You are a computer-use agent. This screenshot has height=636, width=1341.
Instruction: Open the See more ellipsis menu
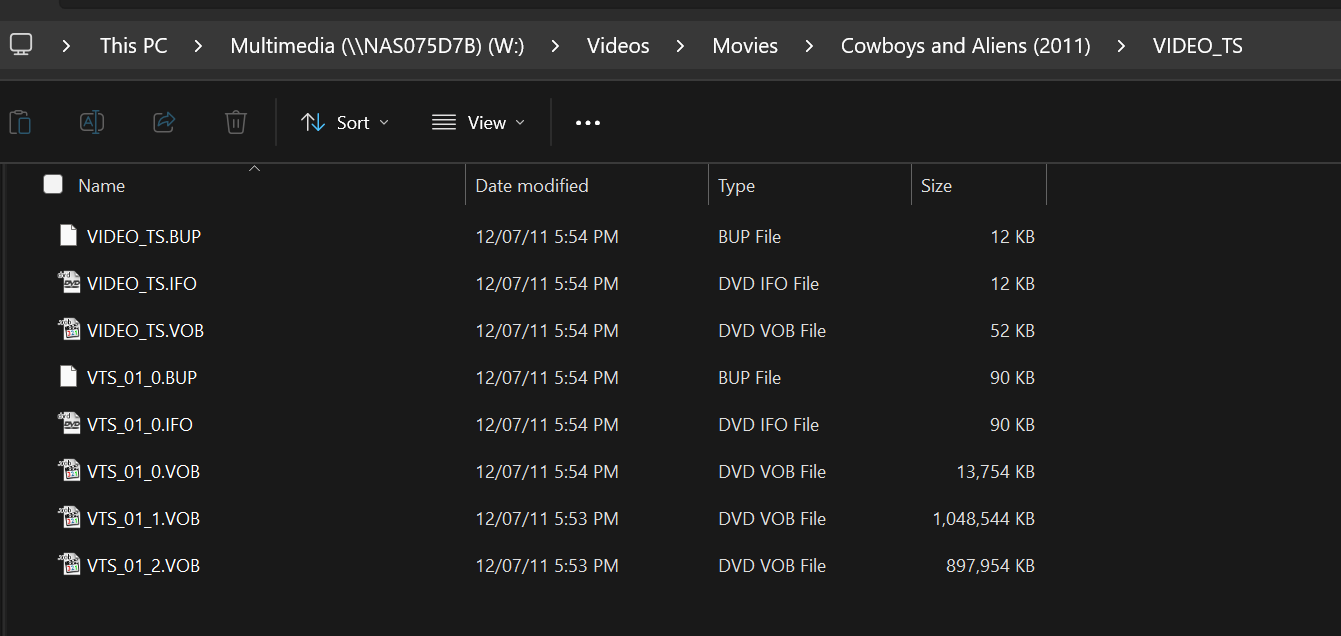[x=587, y=121]
